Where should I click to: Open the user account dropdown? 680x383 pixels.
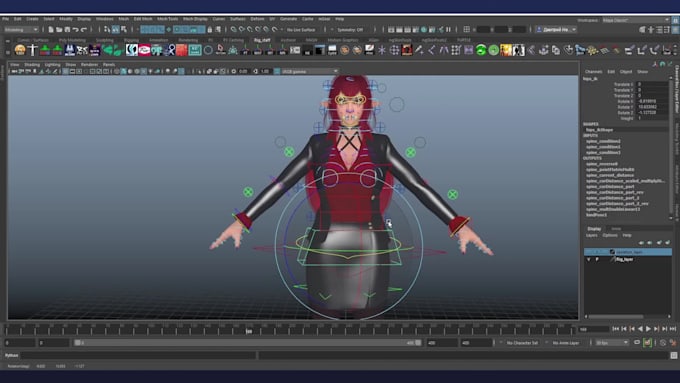pos(556,29)
